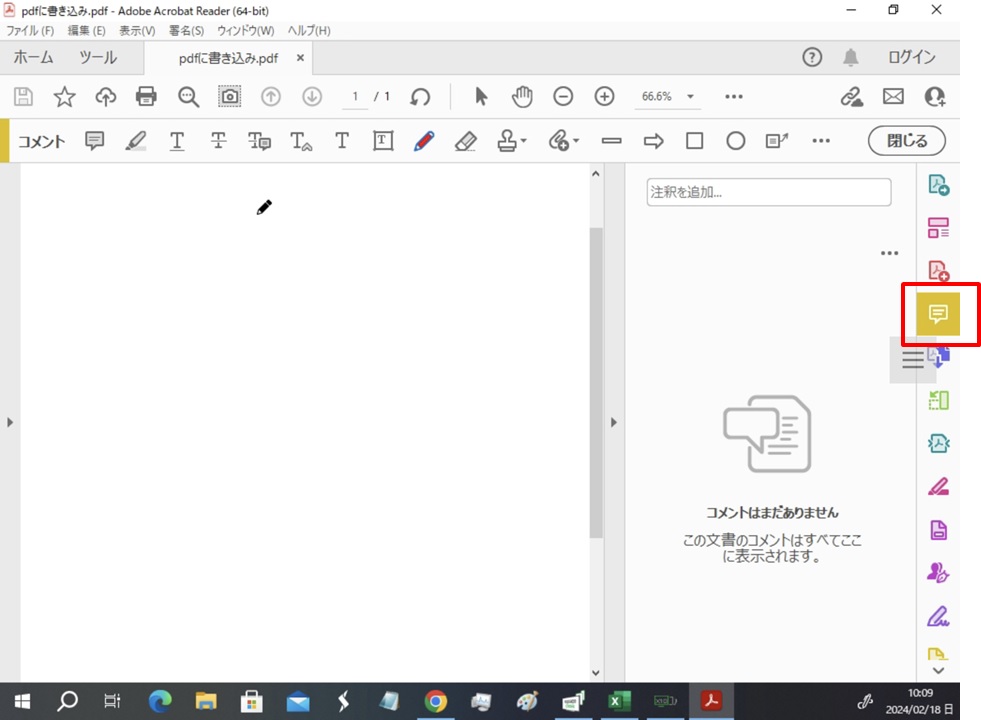981x720 pixels.
Task: Click the Save file floppy icon
Action: tap(23, 96)
